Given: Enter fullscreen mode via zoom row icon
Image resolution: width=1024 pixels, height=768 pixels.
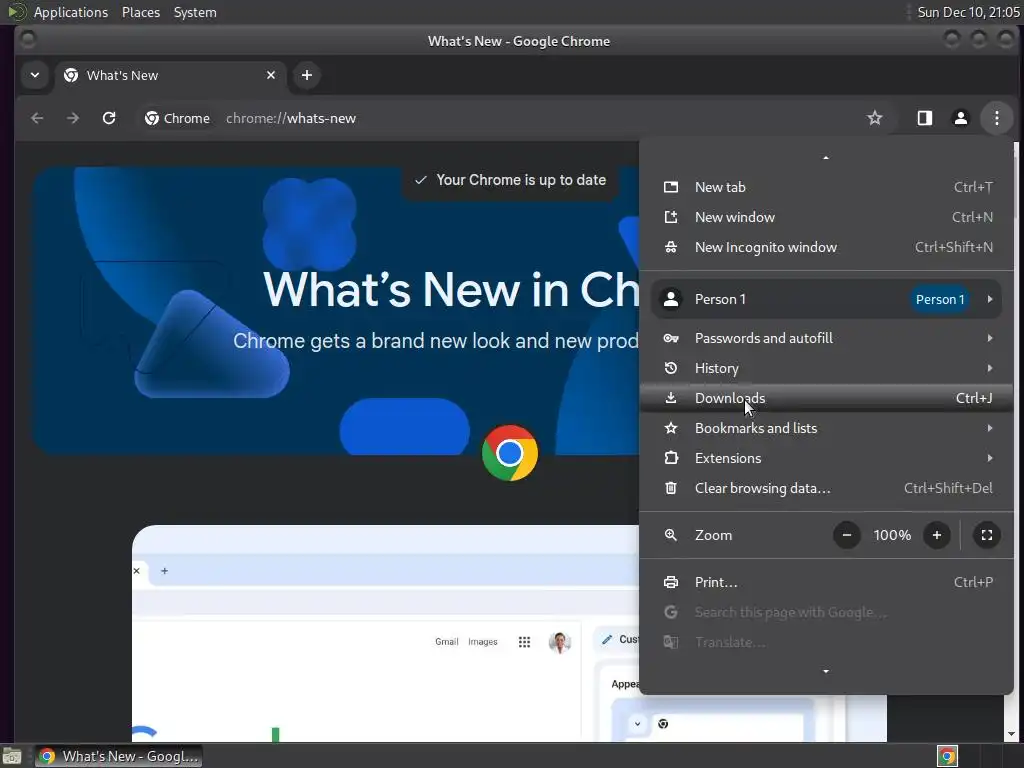Looking at the screenshot, I should [x=987, y=536].
